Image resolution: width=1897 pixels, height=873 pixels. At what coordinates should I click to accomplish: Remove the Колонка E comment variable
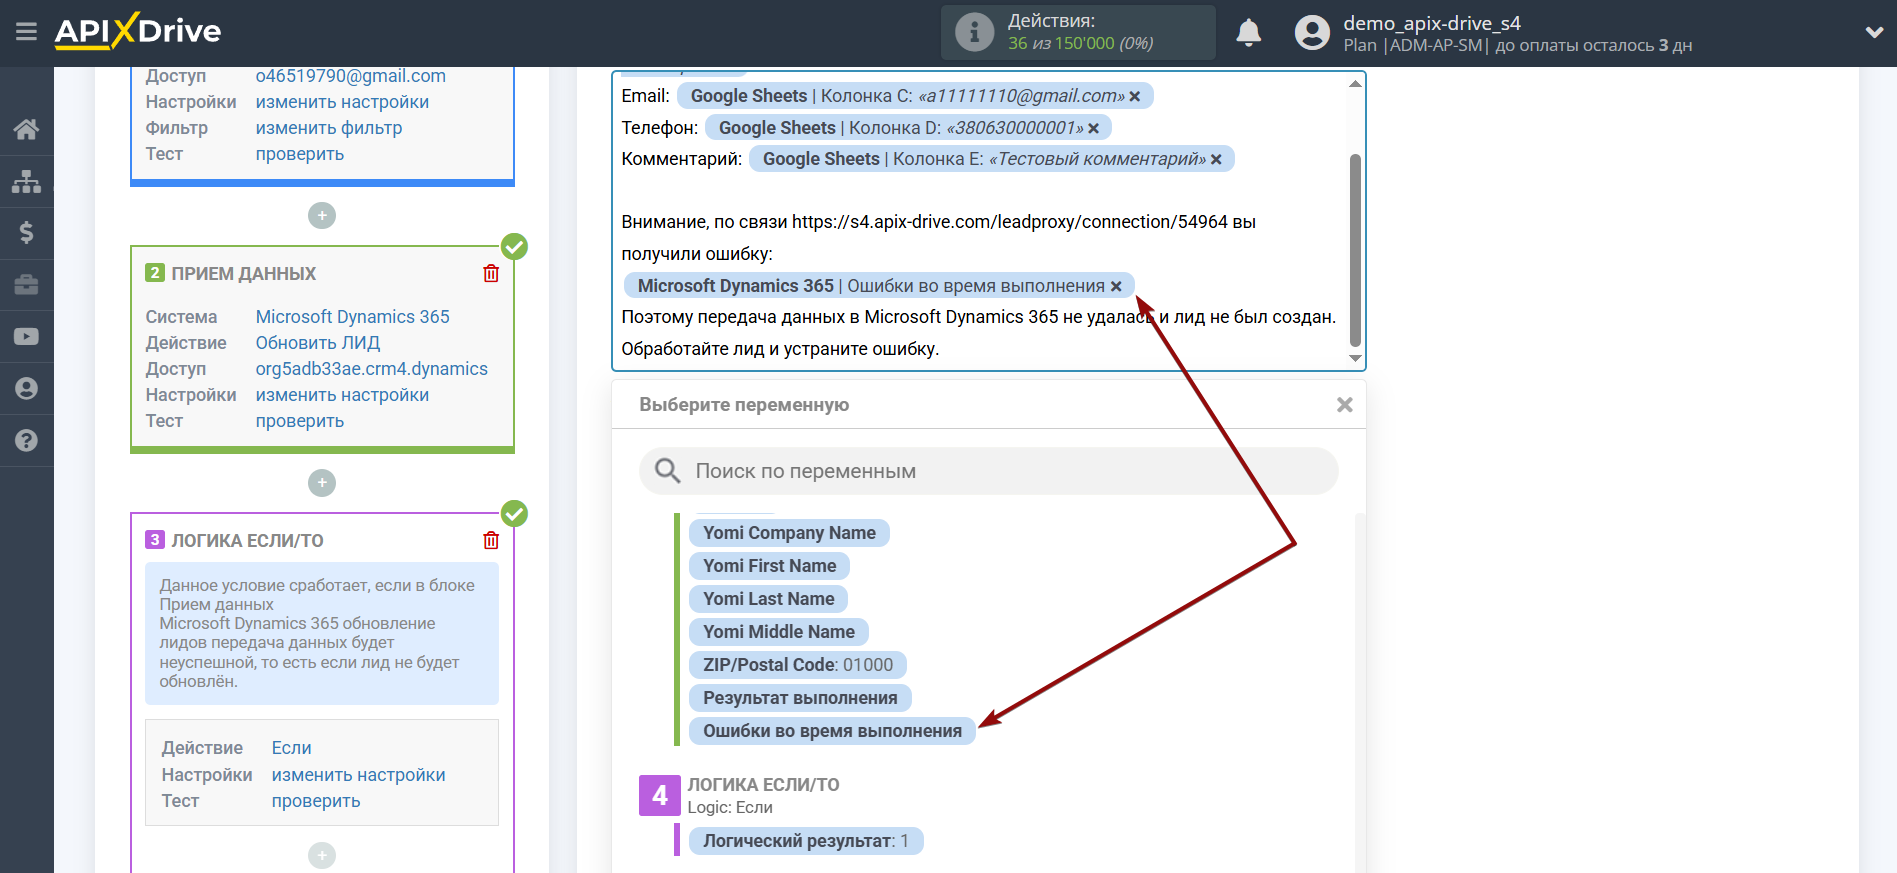[x=1216, y=159]
